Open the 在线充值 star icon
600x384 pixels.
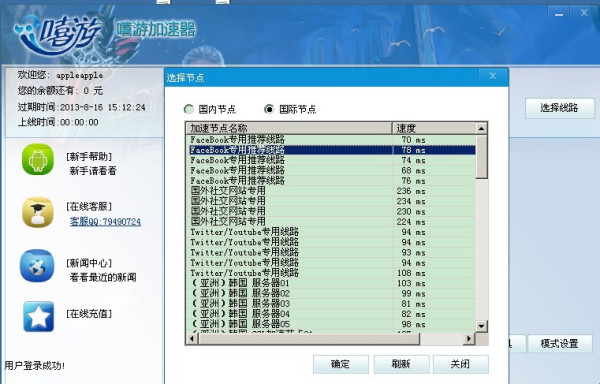pyautogui.click(x=38, y=317)
